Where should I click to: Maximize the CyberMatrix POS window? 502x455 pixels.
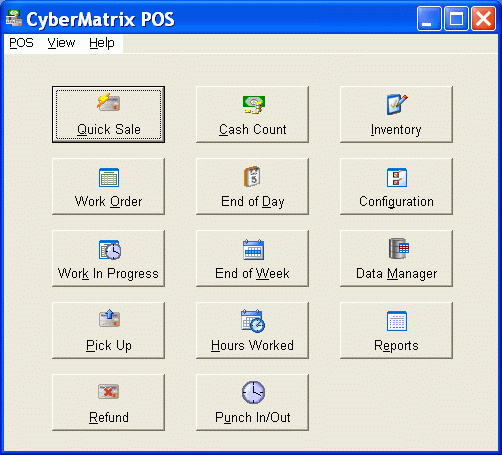pyautogui.click(x=456, y=19)
